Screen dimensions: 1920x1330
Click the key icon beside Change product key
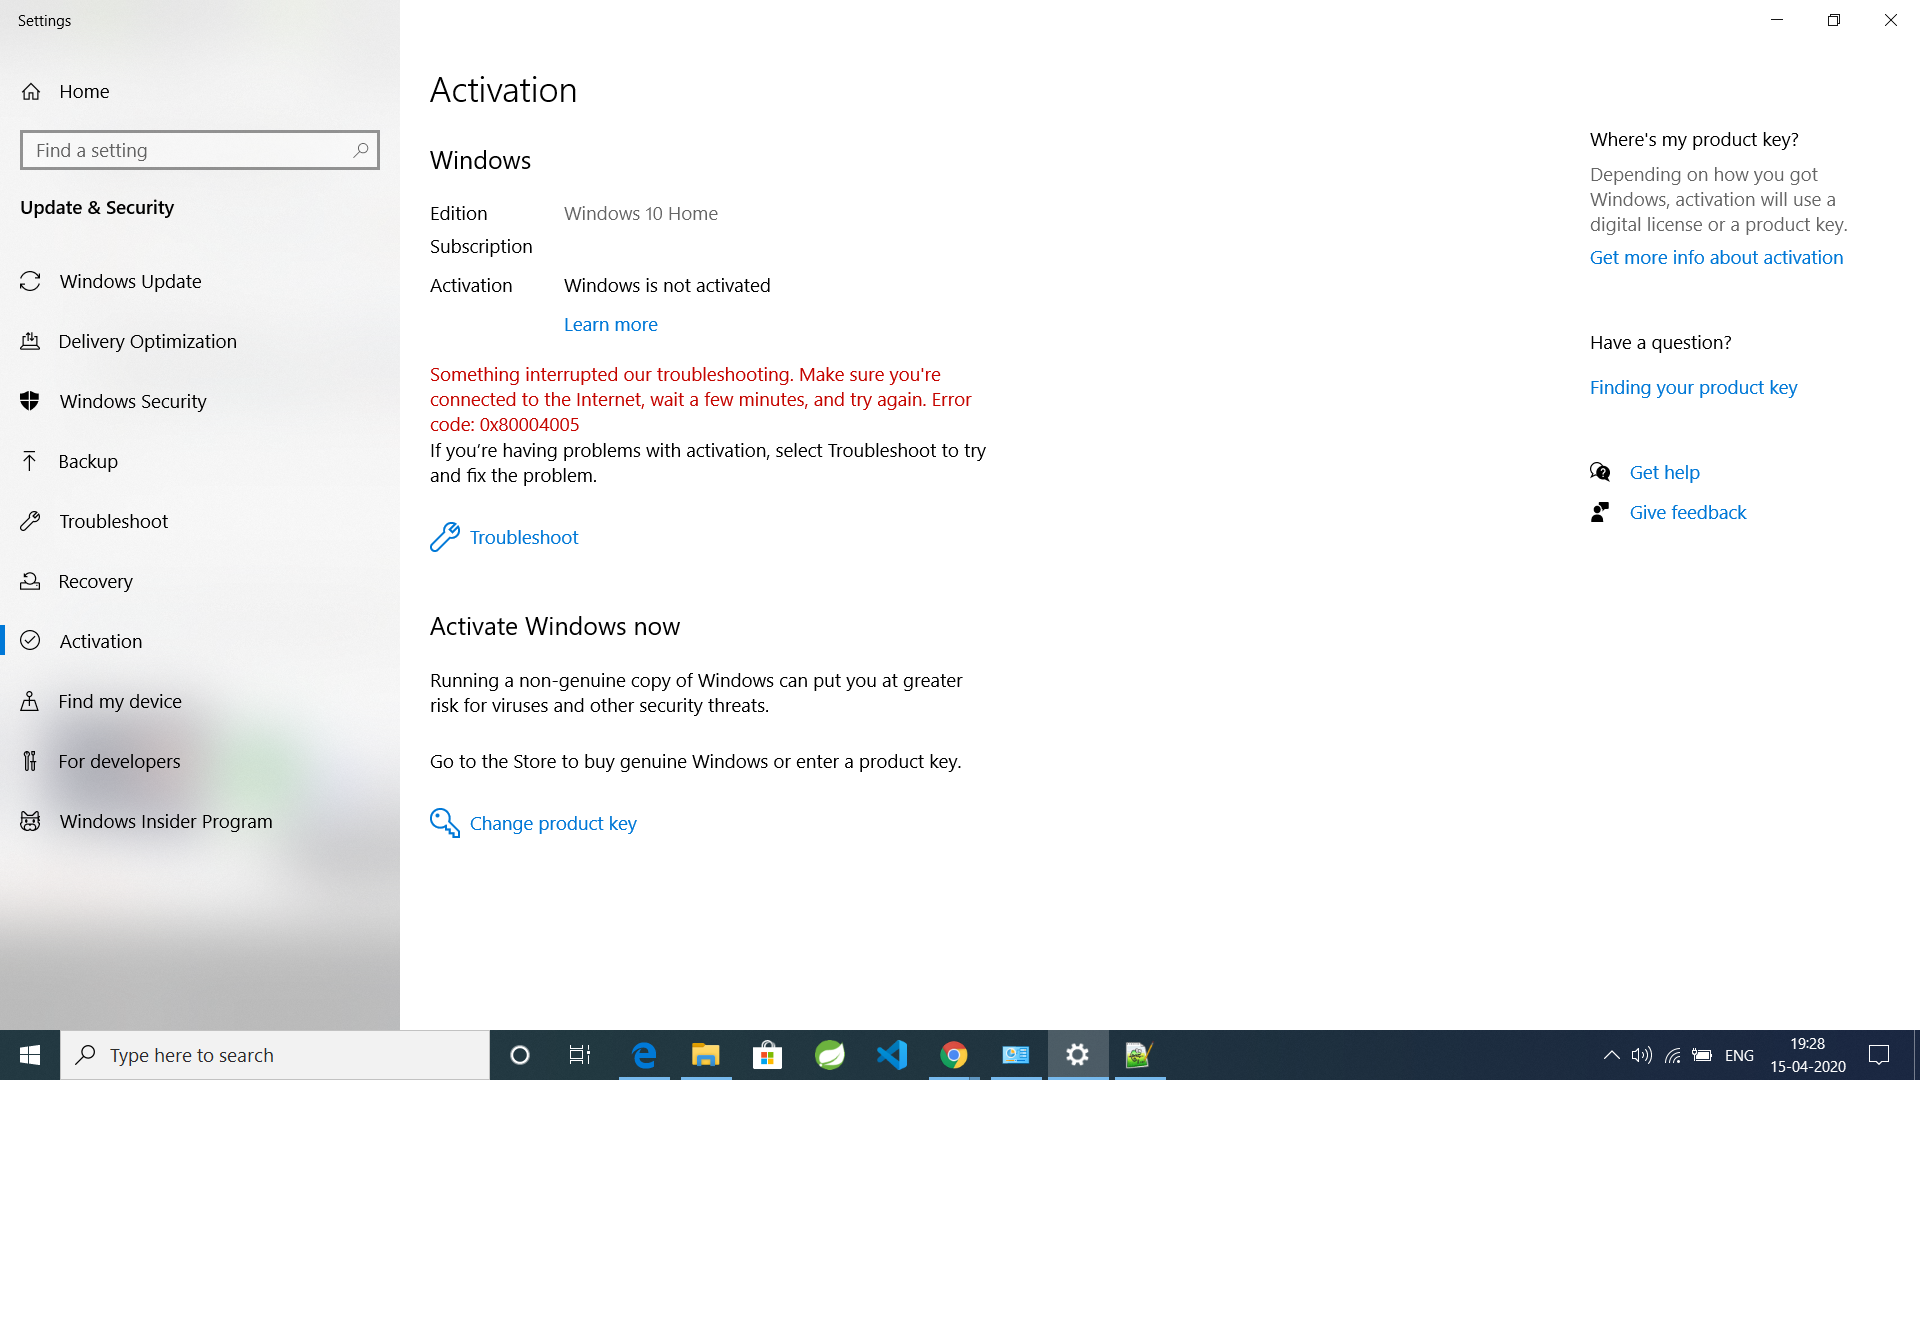pyautogui.click(x=444, y=823)
